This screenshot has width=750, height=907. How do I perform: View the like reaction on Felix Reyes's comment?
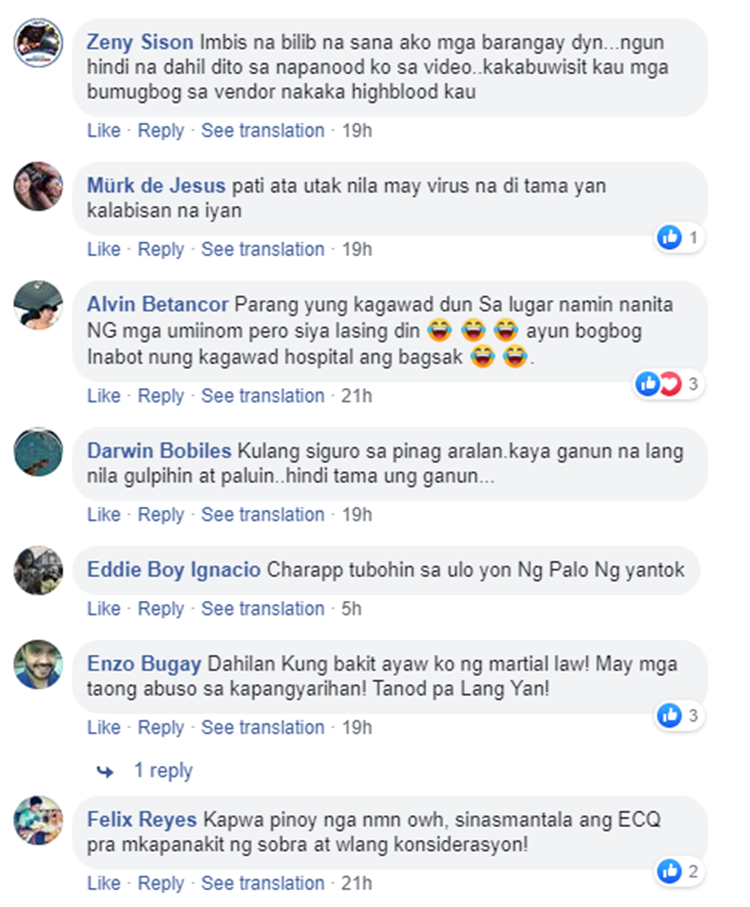(x=680, y=871)
